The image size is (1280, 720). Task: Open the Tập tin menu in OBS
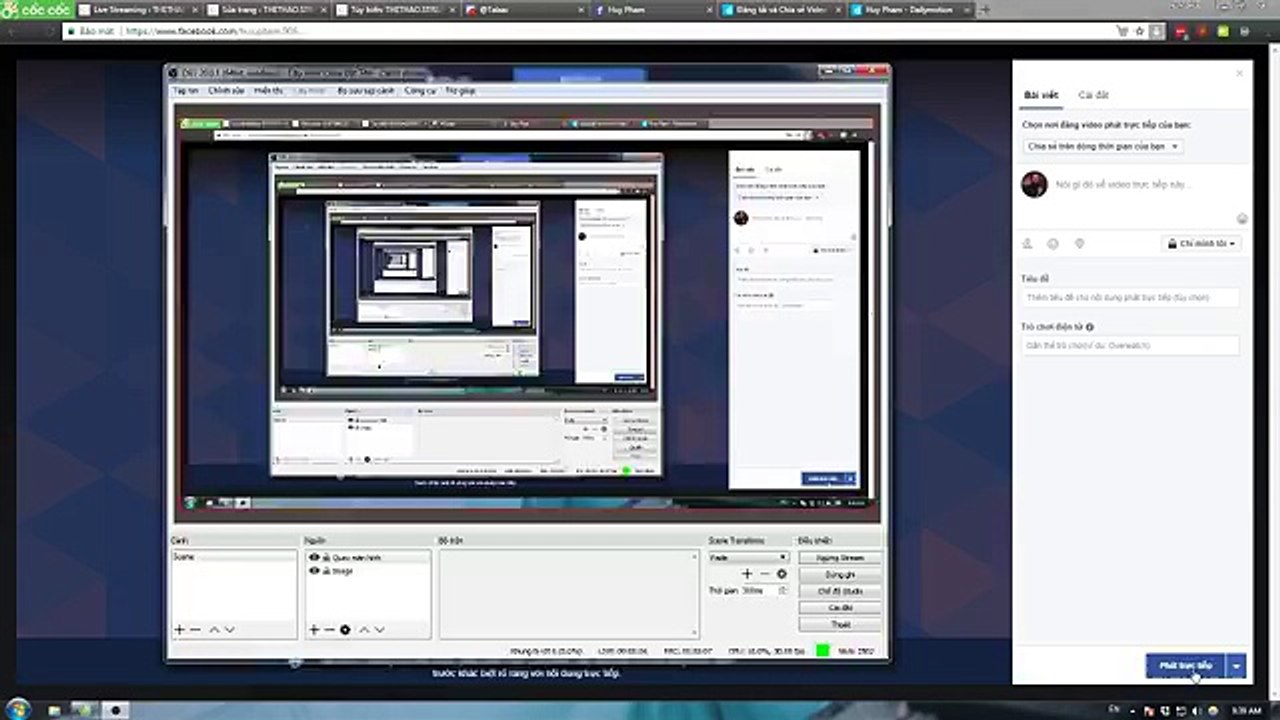pyautogui.click(x=186, y=90)
